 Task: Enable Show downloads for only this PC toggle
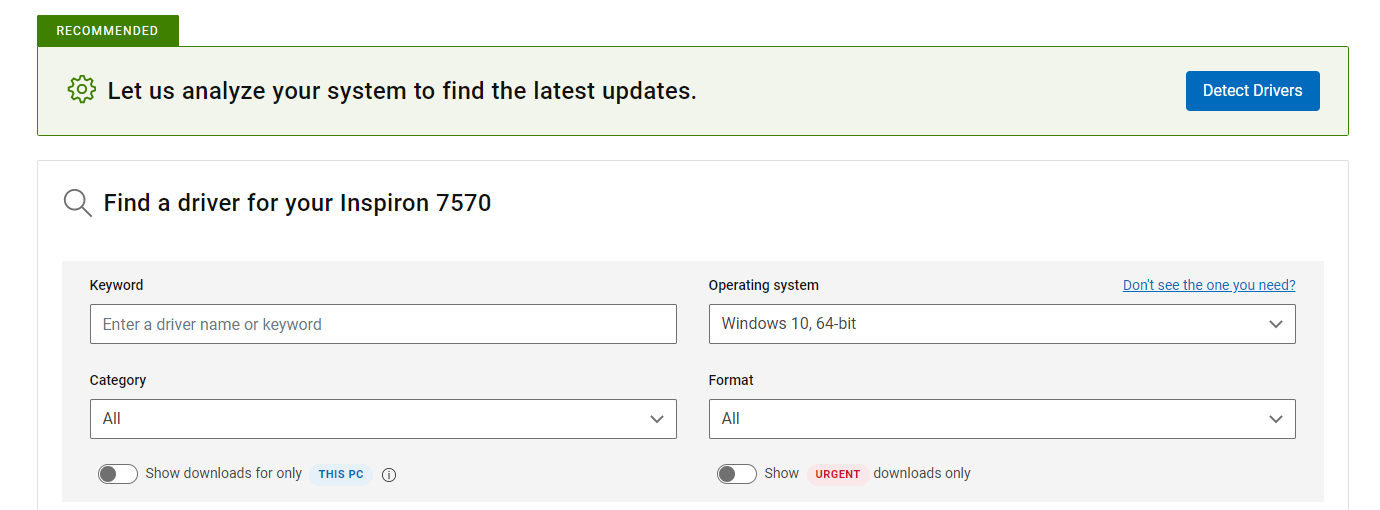pyautogui.click(x=118, y=474)
